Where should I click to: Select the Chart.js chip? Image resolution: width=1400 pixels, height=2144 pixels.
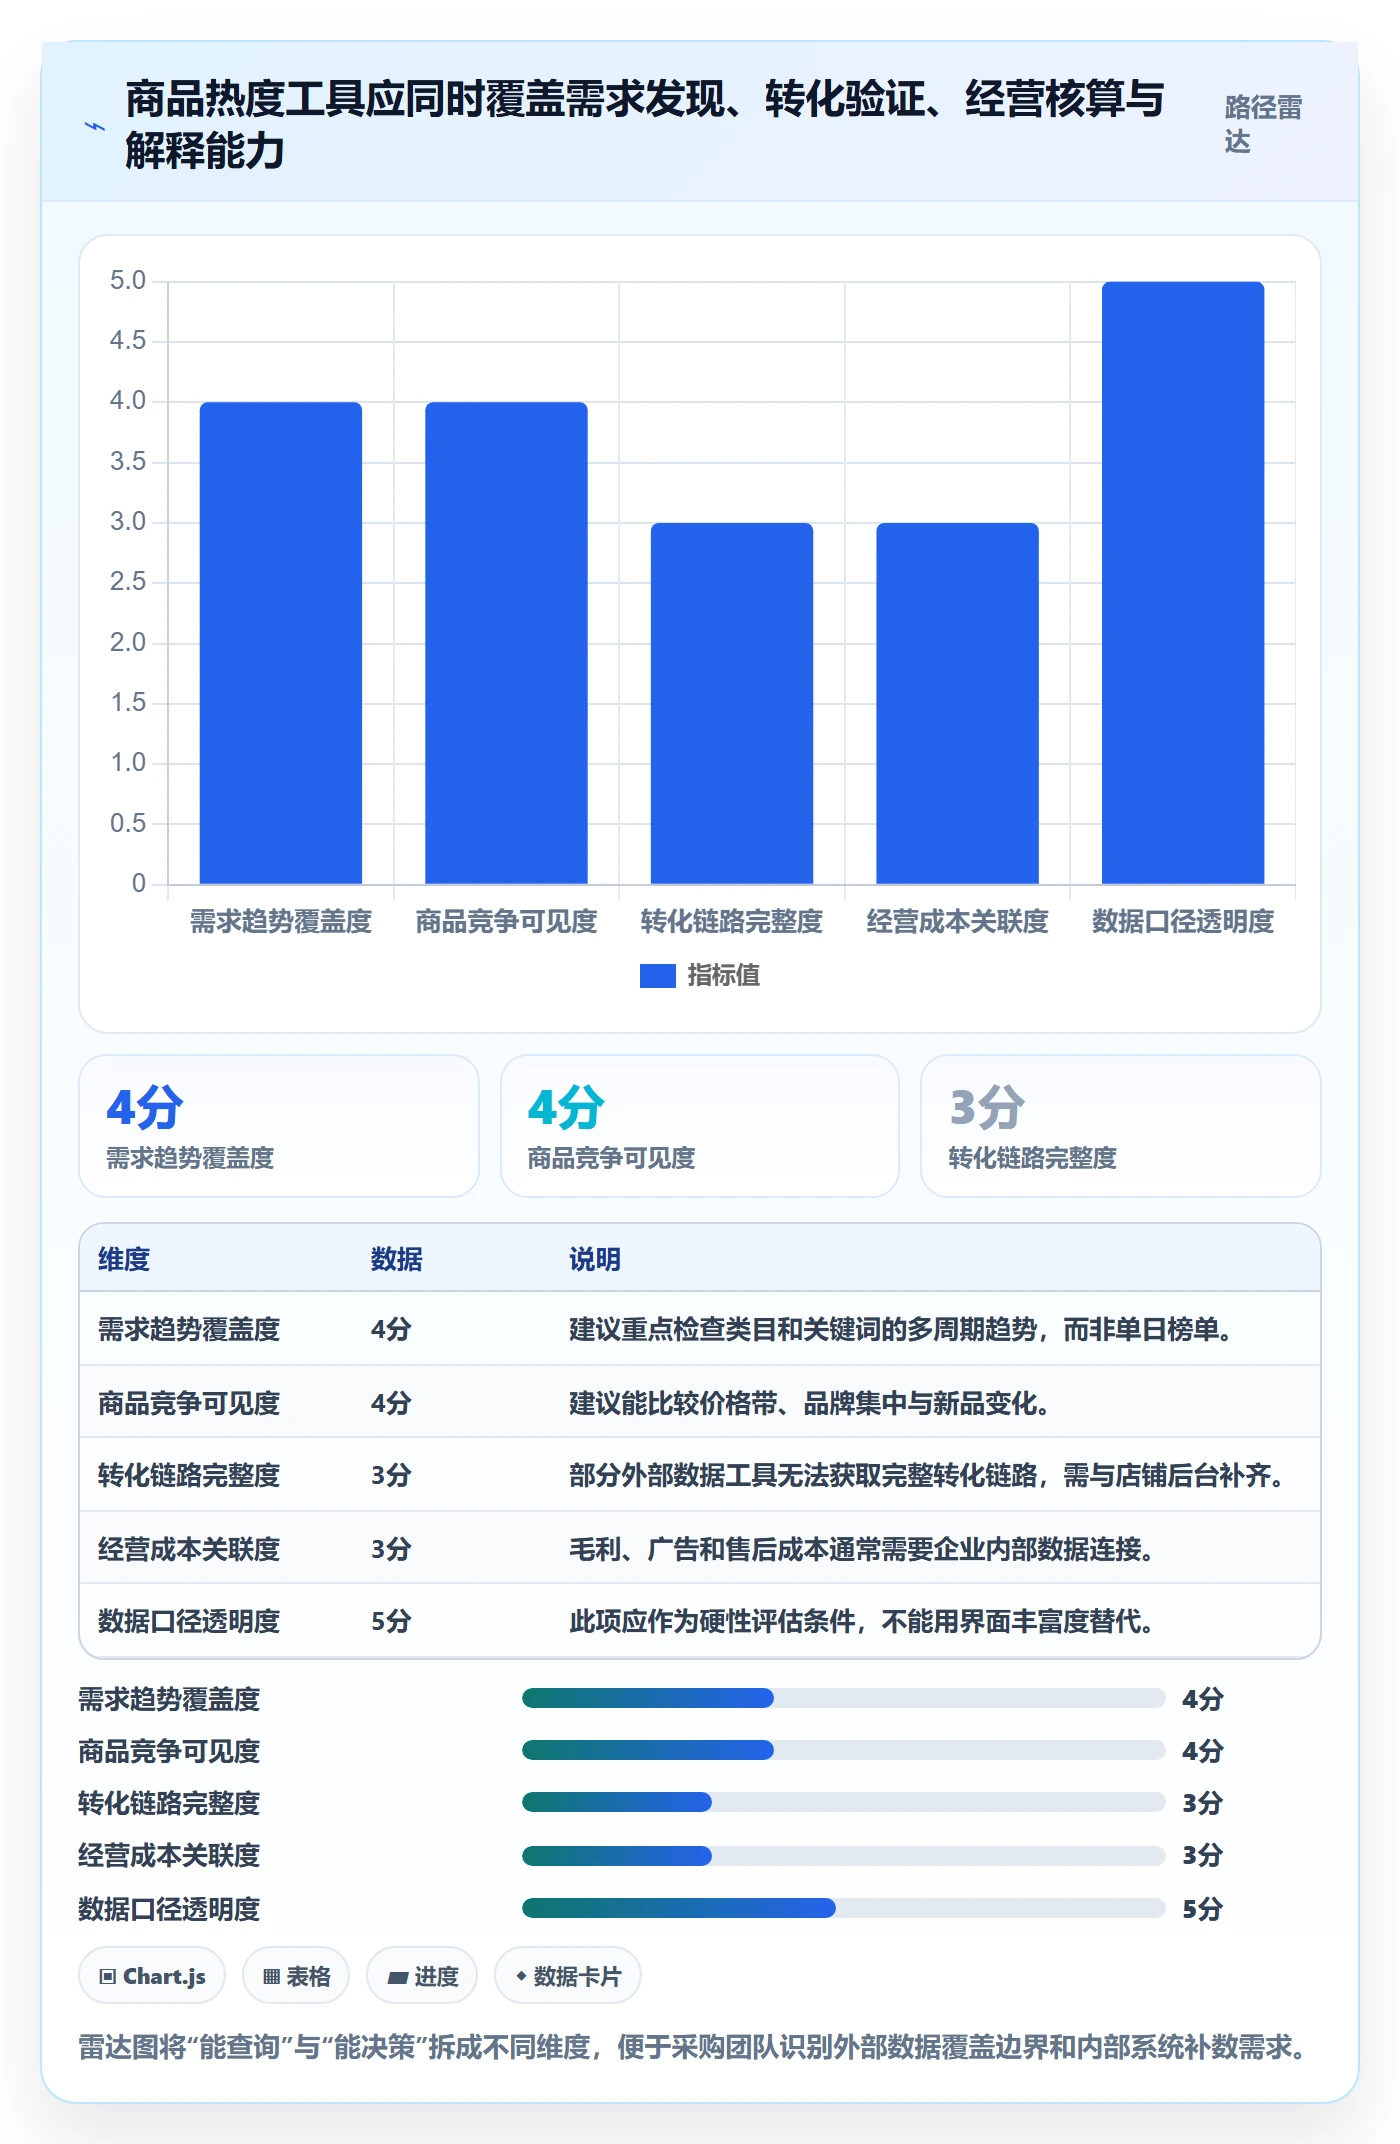click(152, 1976)
